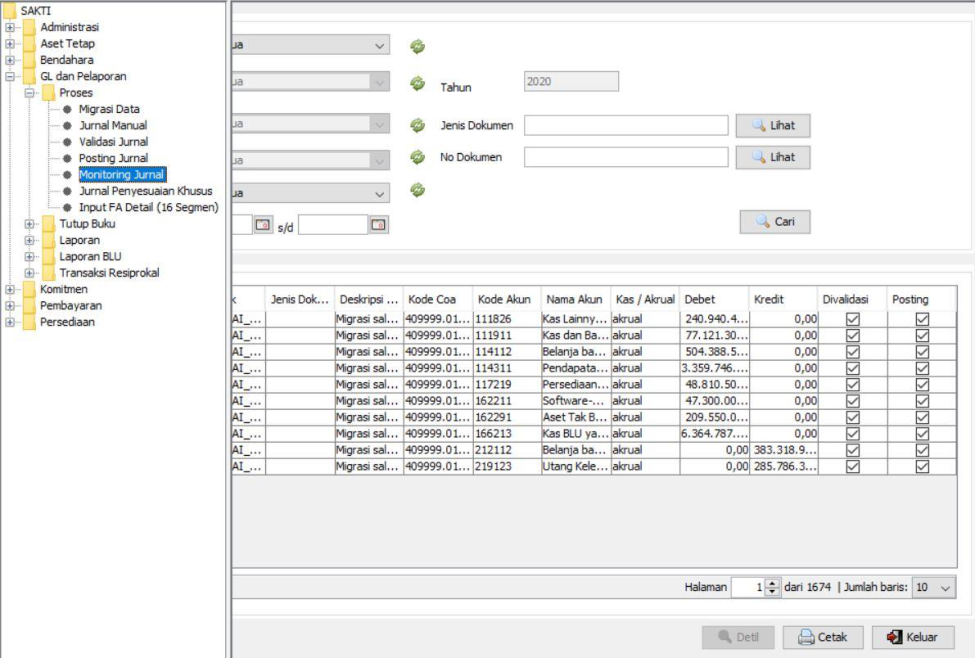The image size is (975, 658).
Task: Expand the Administrasi tree node
Action: pyautogui.click(x=10, y=27)
